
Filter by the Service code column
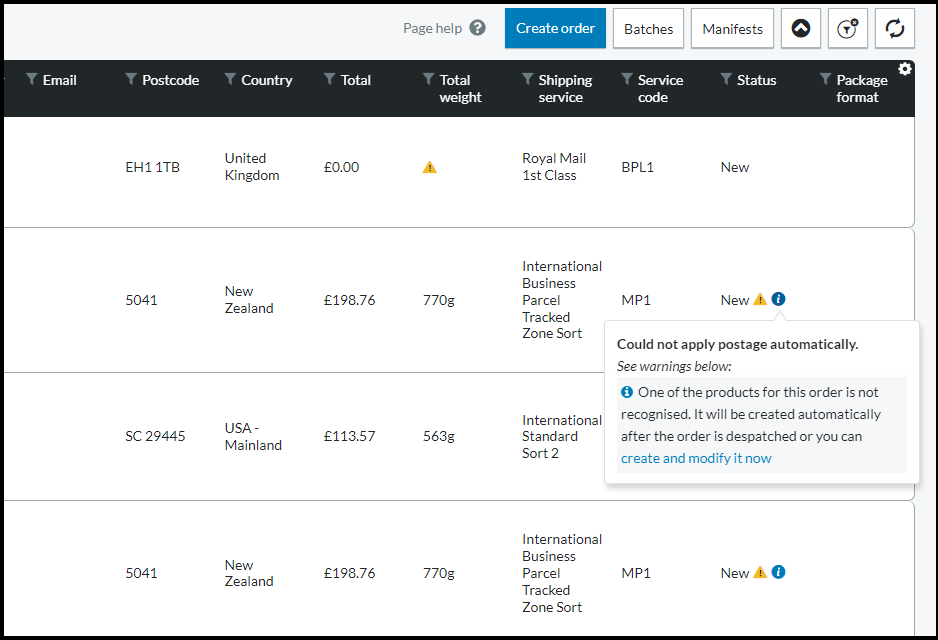[627, 80]
